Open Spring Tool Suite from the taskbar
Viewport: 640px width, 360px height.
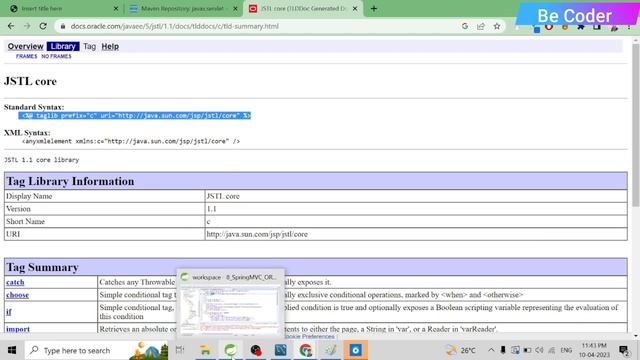click(231, 350)
